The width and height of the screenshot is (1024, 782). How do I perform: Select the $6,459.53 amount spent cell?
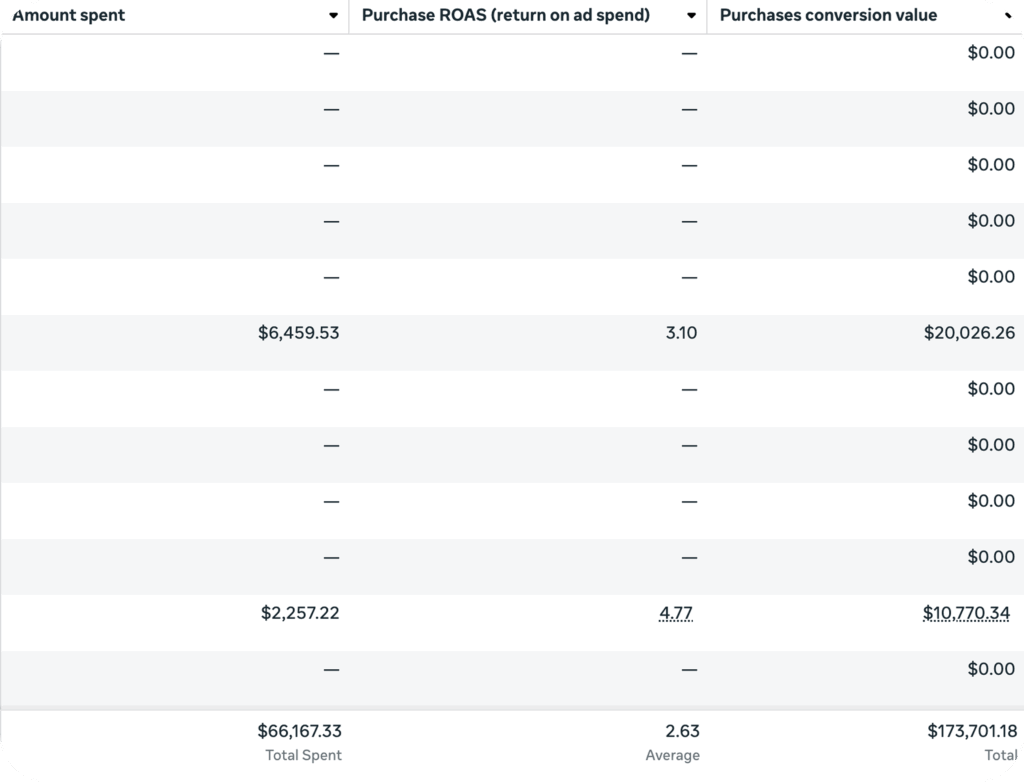point(298,333)
